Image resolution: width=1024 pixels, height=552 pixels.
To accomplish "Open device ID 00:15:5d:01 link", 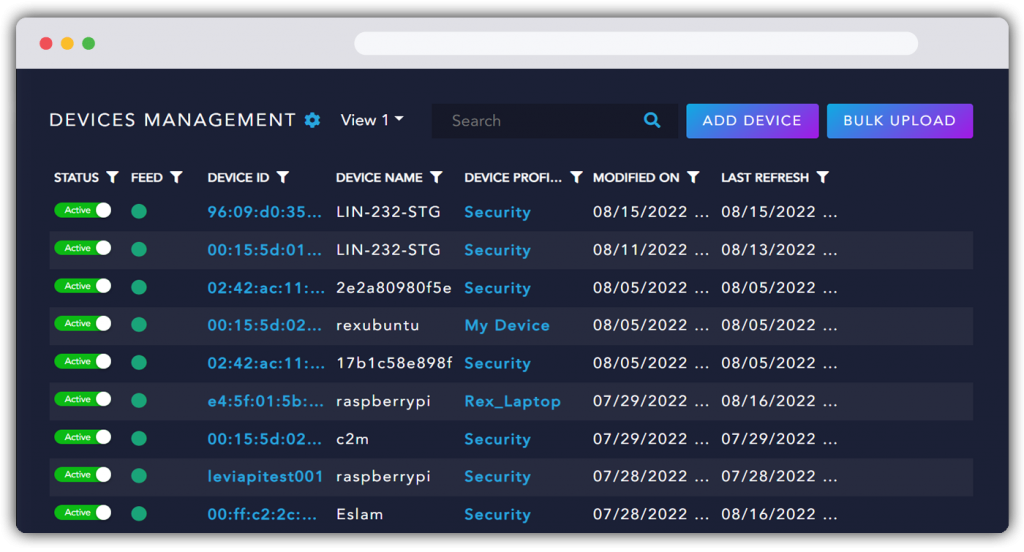I will pyautogui.click(x=264, y=250).
